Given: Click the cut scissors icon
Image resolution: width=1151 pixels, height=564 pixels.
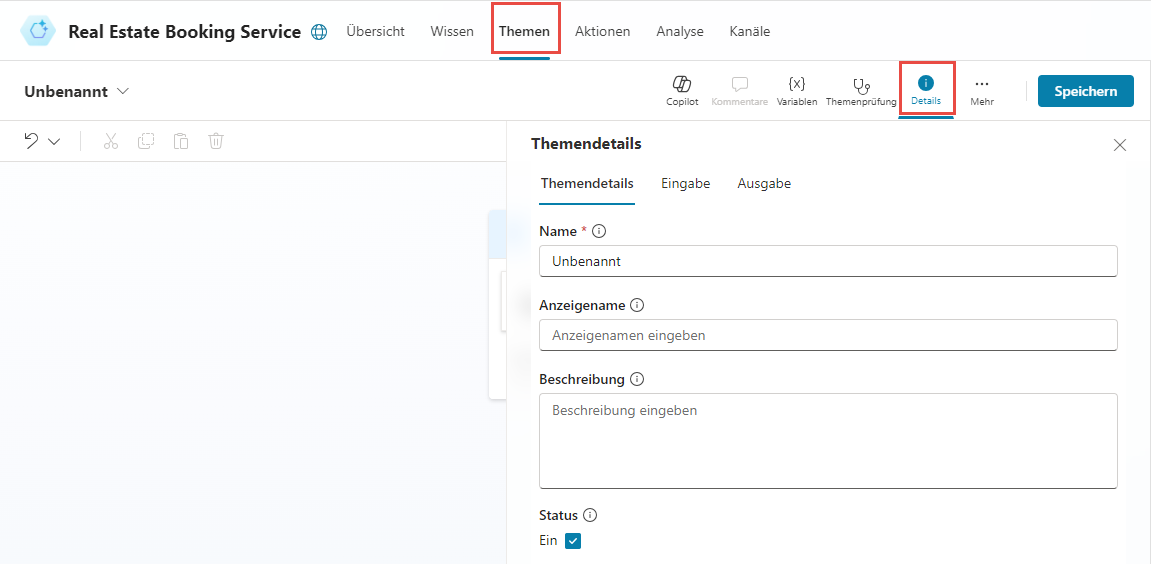Looking at the screenshot, I should (x=111, y=141).
